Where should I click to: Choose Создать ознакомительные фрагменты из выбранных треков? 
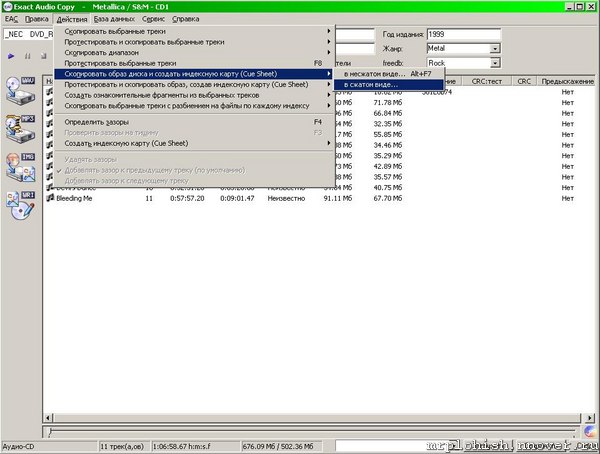pyautogui.click(x=194, y=95)
